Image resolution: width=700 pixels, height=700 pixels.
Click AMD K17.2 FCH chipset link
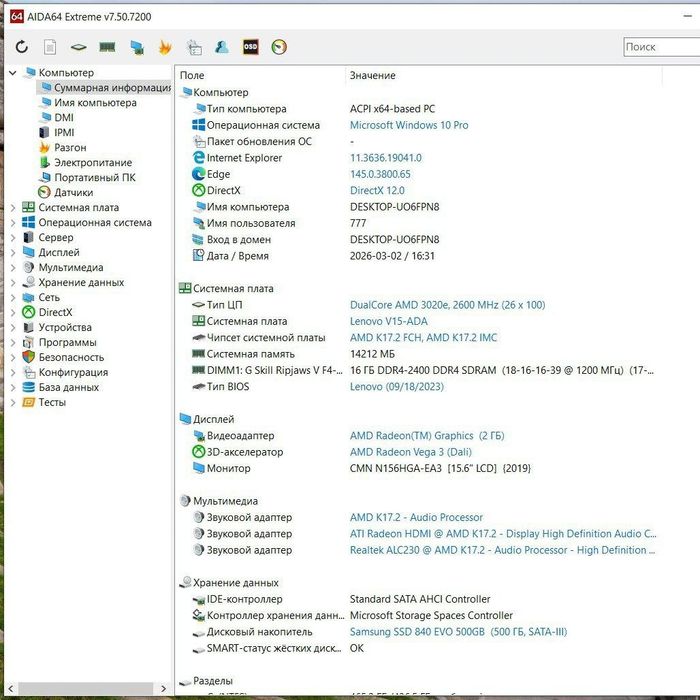pos(423,338)
